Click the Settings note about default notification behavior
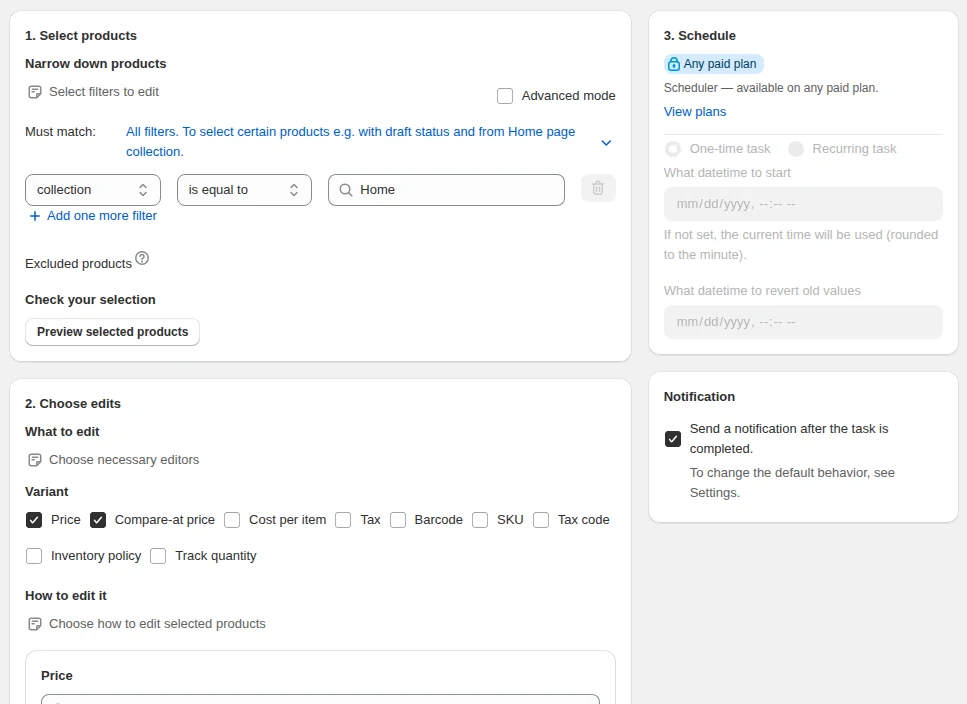The width and height of the screenshot is (967, 704). tap(792, 483)
